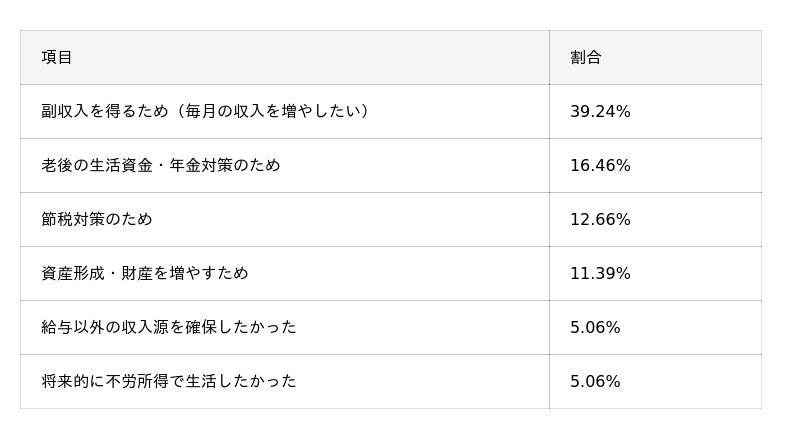The image size is (800, 439).
Task: Click the word 財産 in the fourth row
Action: [152, 274]
